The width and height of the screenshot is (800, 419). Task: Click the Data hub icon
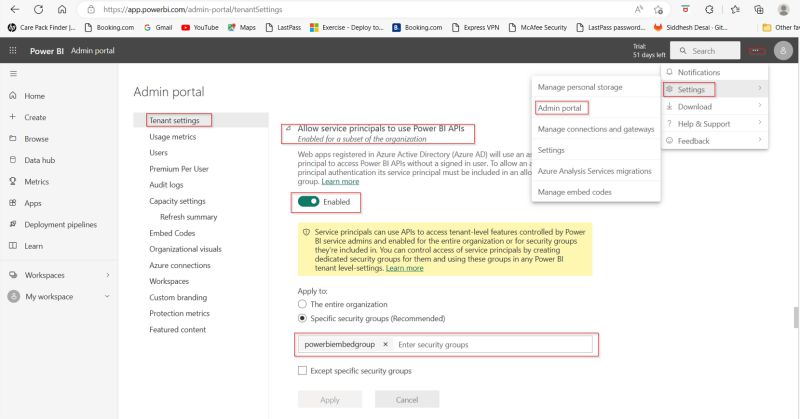coord(13,160)
